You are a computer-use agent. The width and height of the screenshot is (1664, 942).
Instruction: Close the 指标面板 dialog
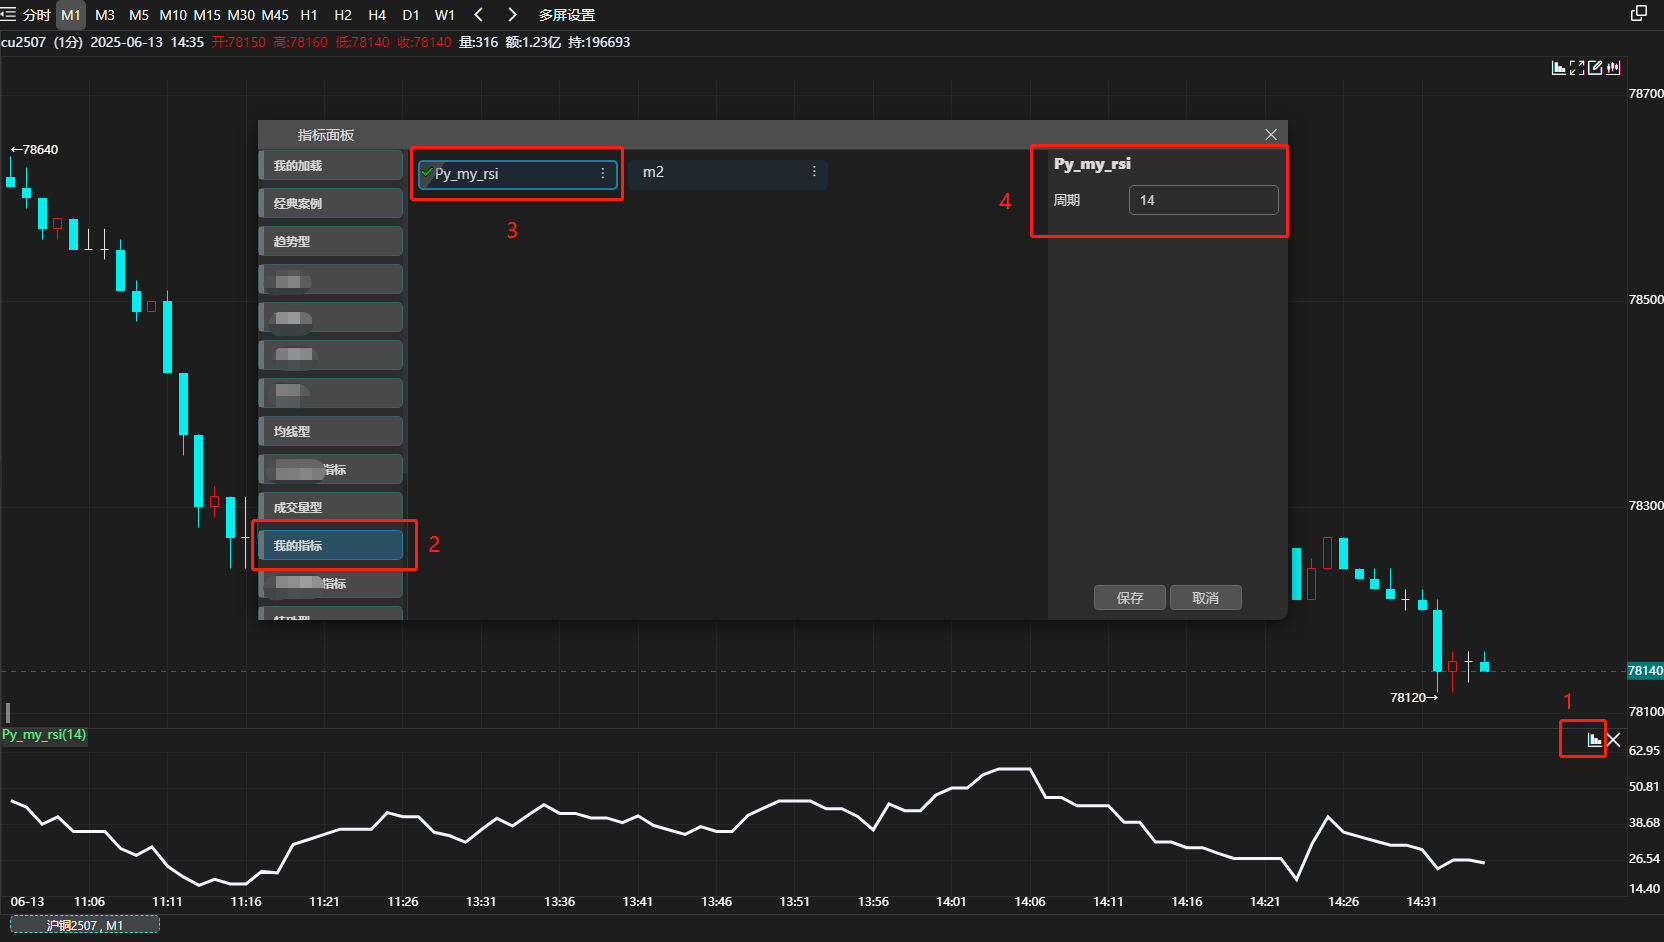tap(1271, 135)
